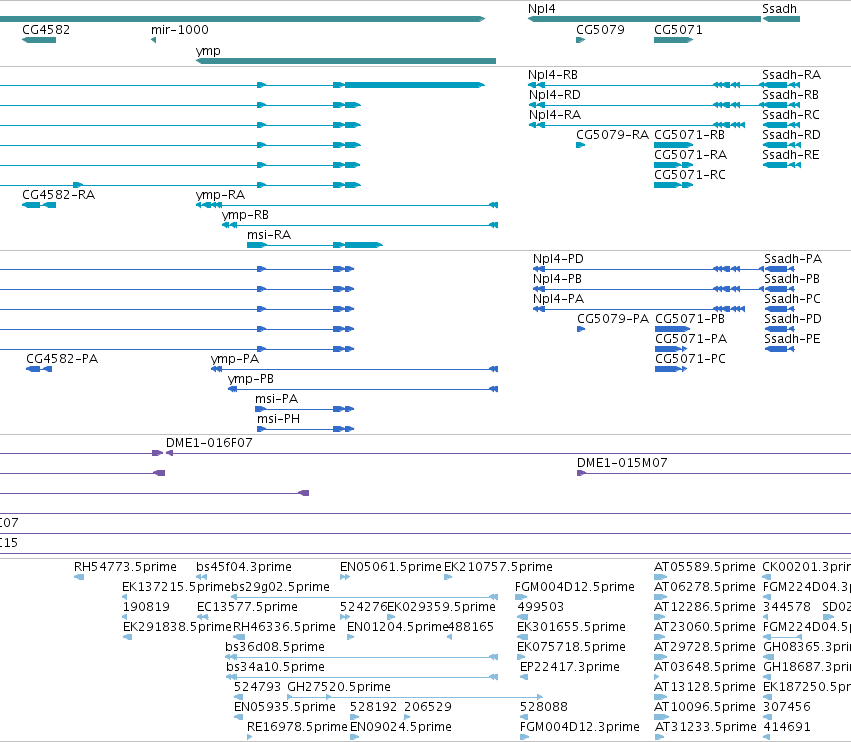Click the msi-PH protein label

click(278, 418)
